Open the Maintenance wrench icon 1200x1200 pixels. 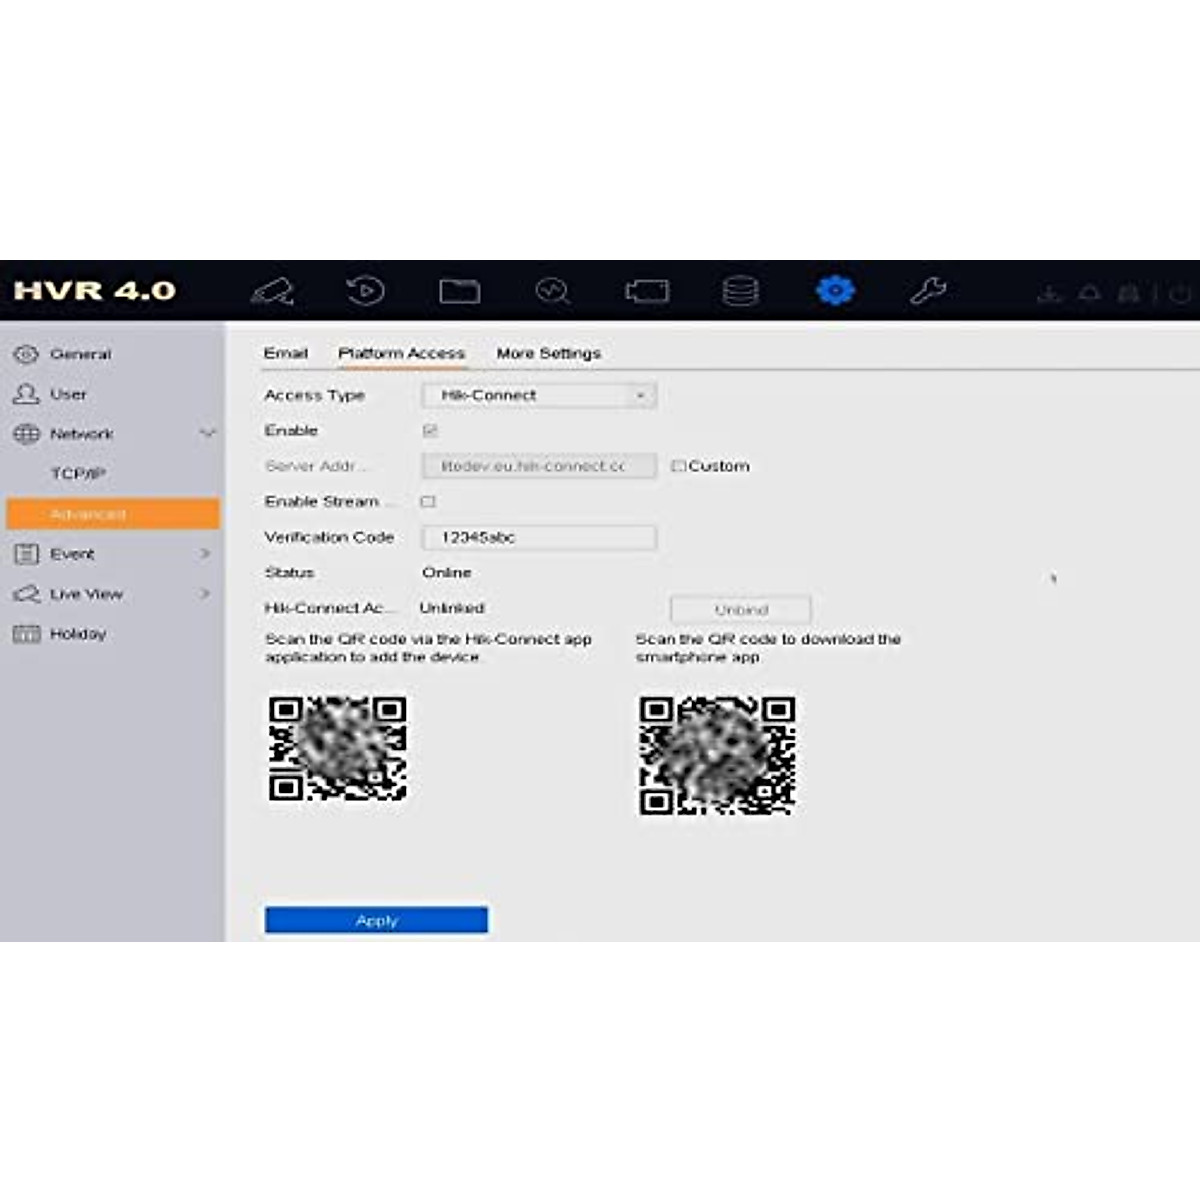pyautogui.click(x=928, y=291)
